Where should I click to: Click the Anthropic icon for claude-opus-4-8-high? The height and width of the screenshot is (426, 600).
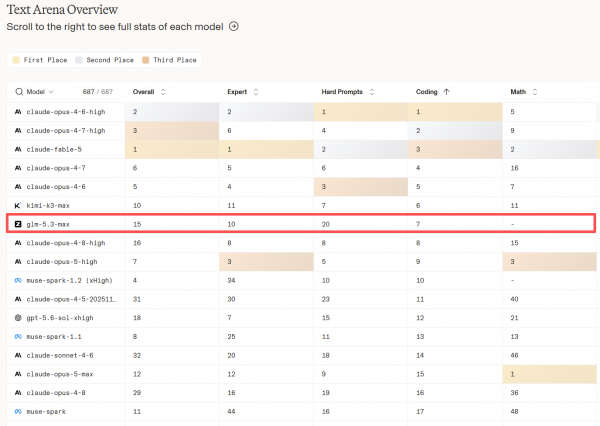18,243
